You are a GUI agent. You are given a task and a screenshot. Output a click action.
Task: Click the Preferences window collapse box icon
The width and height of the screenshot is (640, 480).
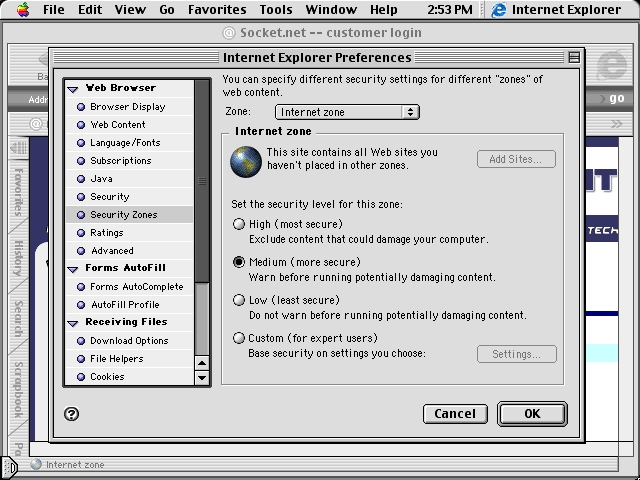pyautogui.click(x=574, y=58)
